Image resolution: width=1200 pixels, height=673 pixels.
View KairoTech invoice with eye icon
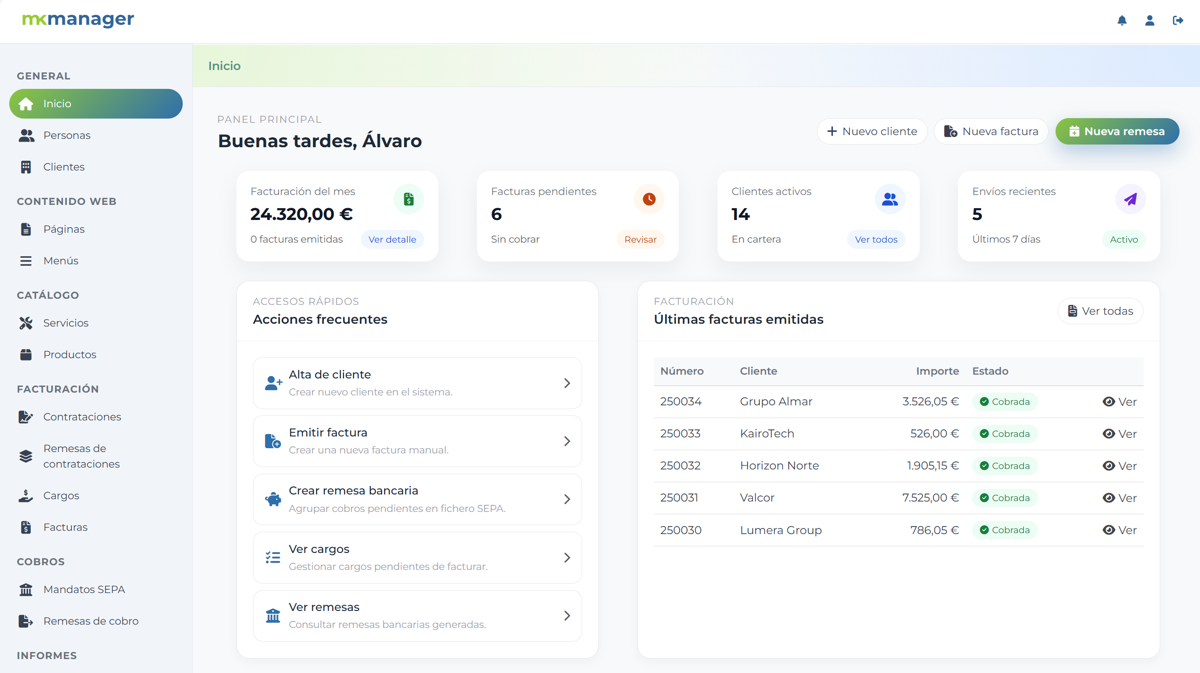click(1109, 434)
